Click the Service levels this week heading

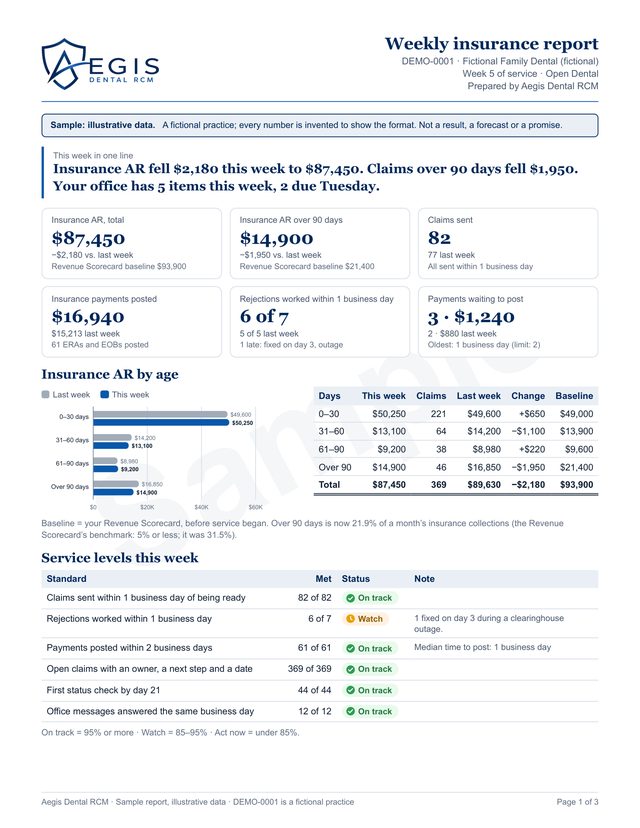tap(120, 558)
